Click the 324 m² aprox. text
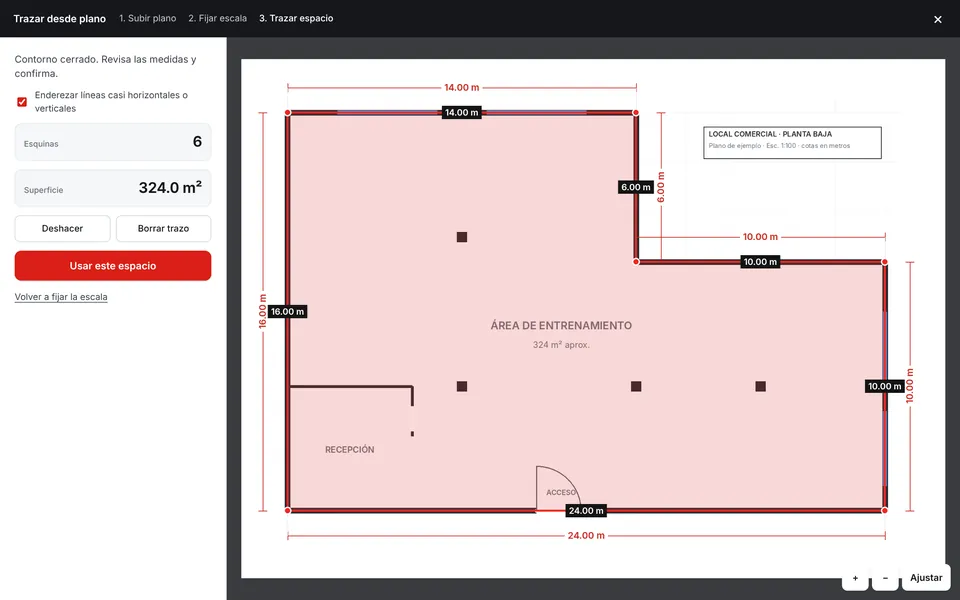Image resolution: width=960 pixels, height=600 pixels. coord(561,345)
